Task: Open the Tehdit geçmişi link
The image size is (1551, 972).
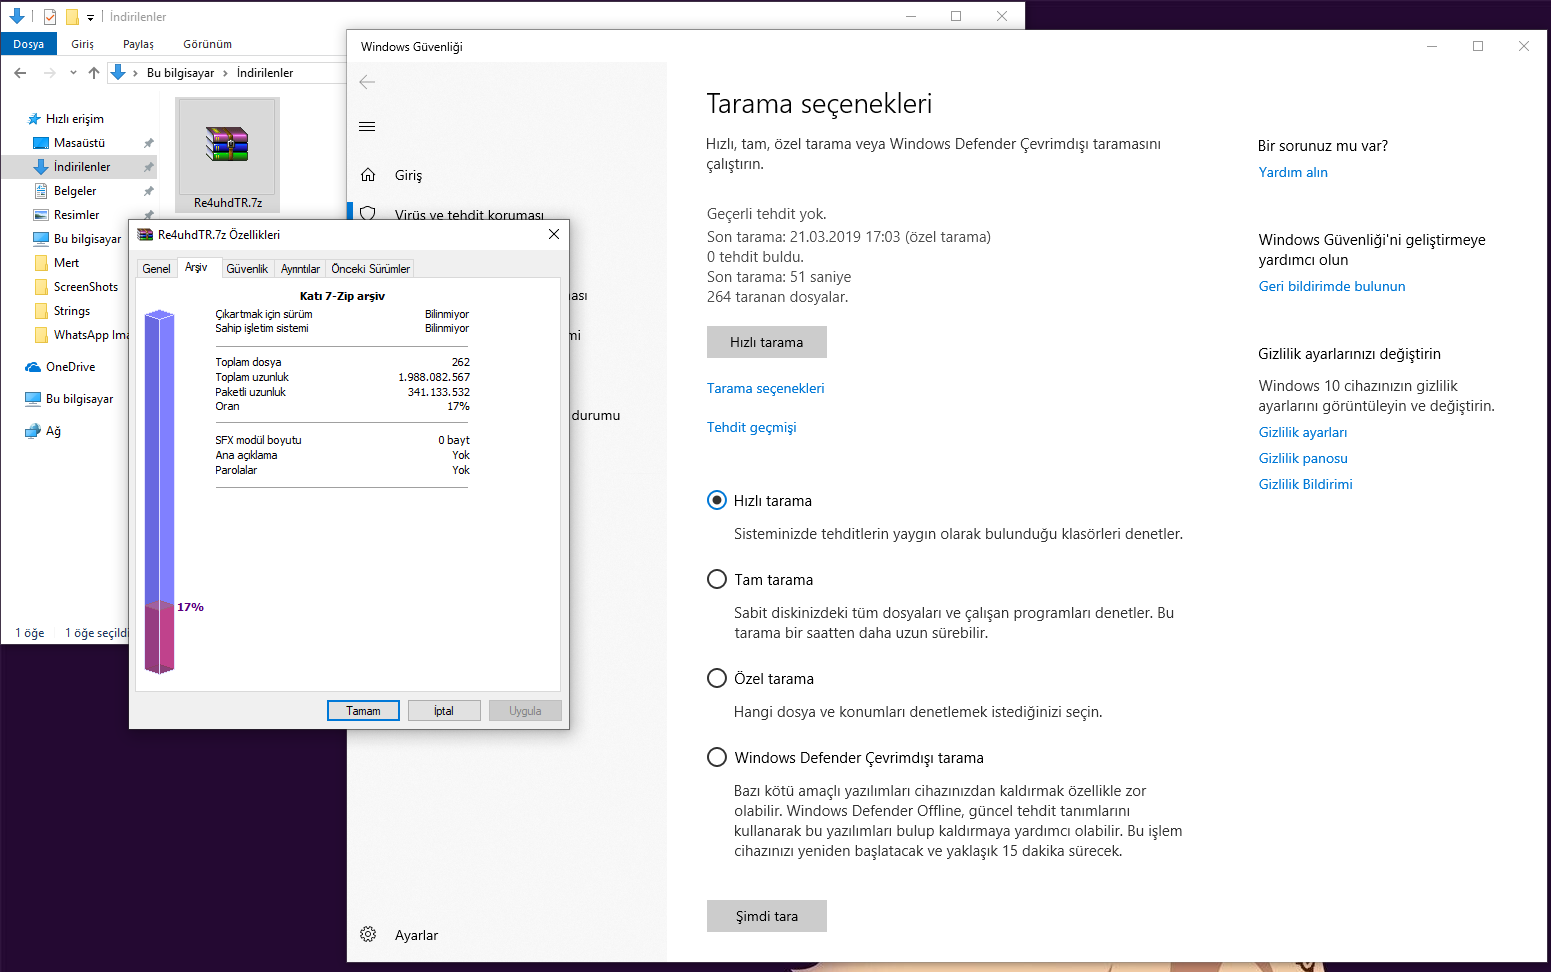Action: click(752, 427)
